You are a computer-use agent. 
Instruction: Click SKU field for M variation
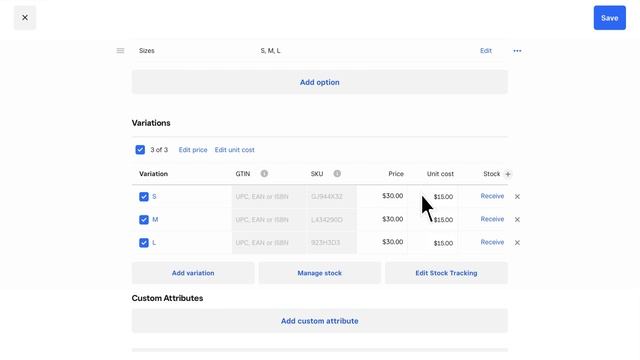pos(331,220)
